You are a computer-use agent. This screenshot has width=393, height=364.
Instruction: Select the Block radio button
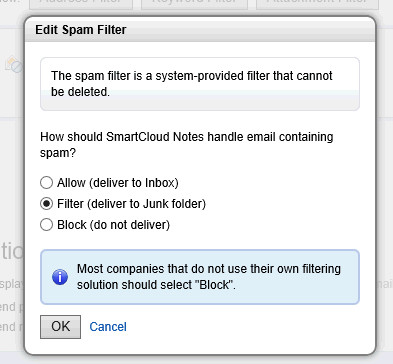pyautogui.click(x=46, y=225)
